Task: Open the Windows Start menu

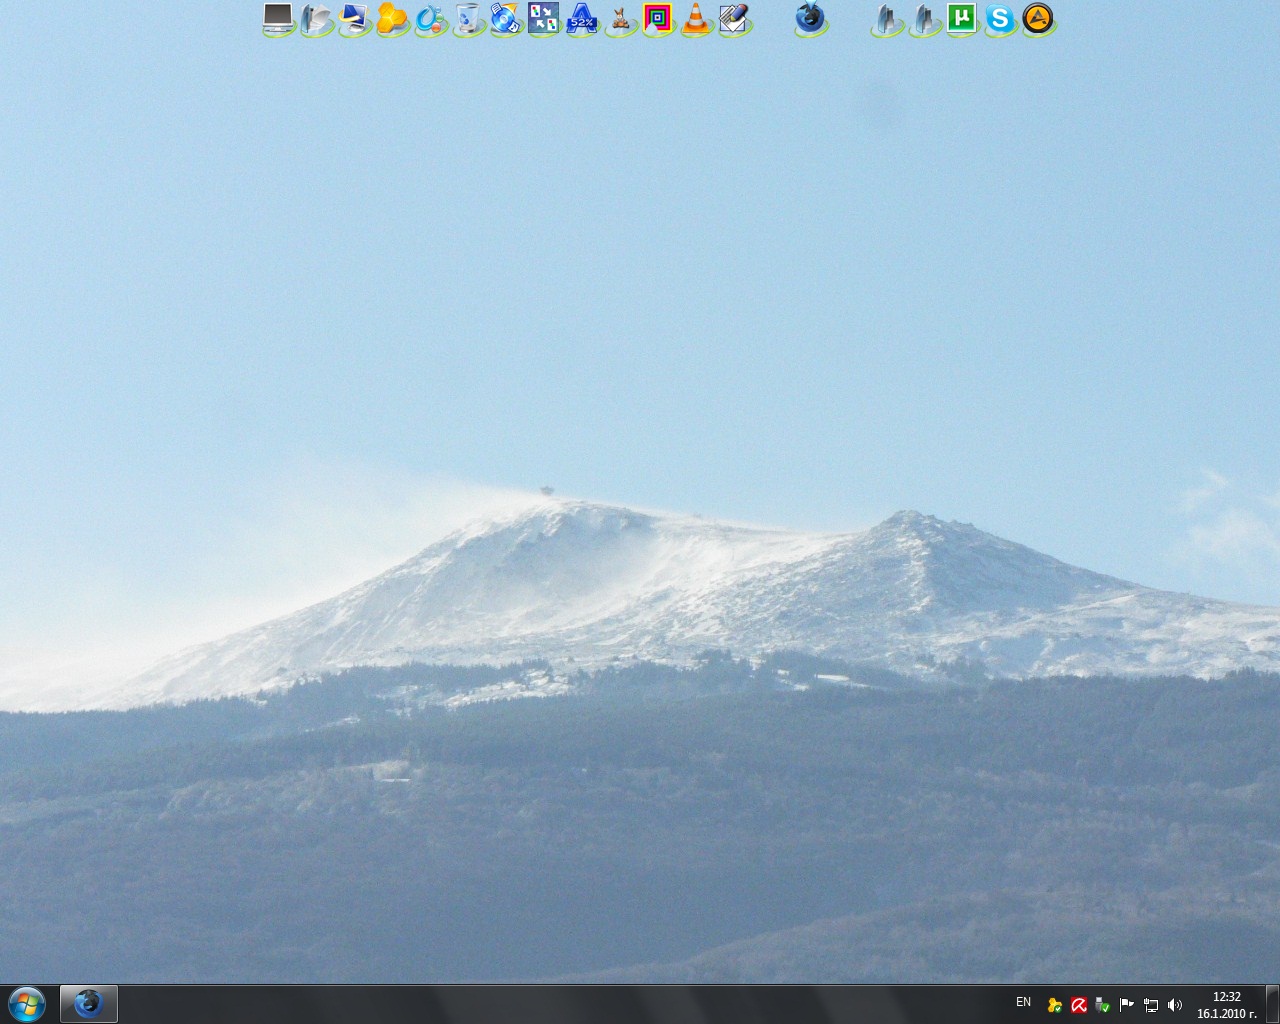Action: pos(26,1003)
